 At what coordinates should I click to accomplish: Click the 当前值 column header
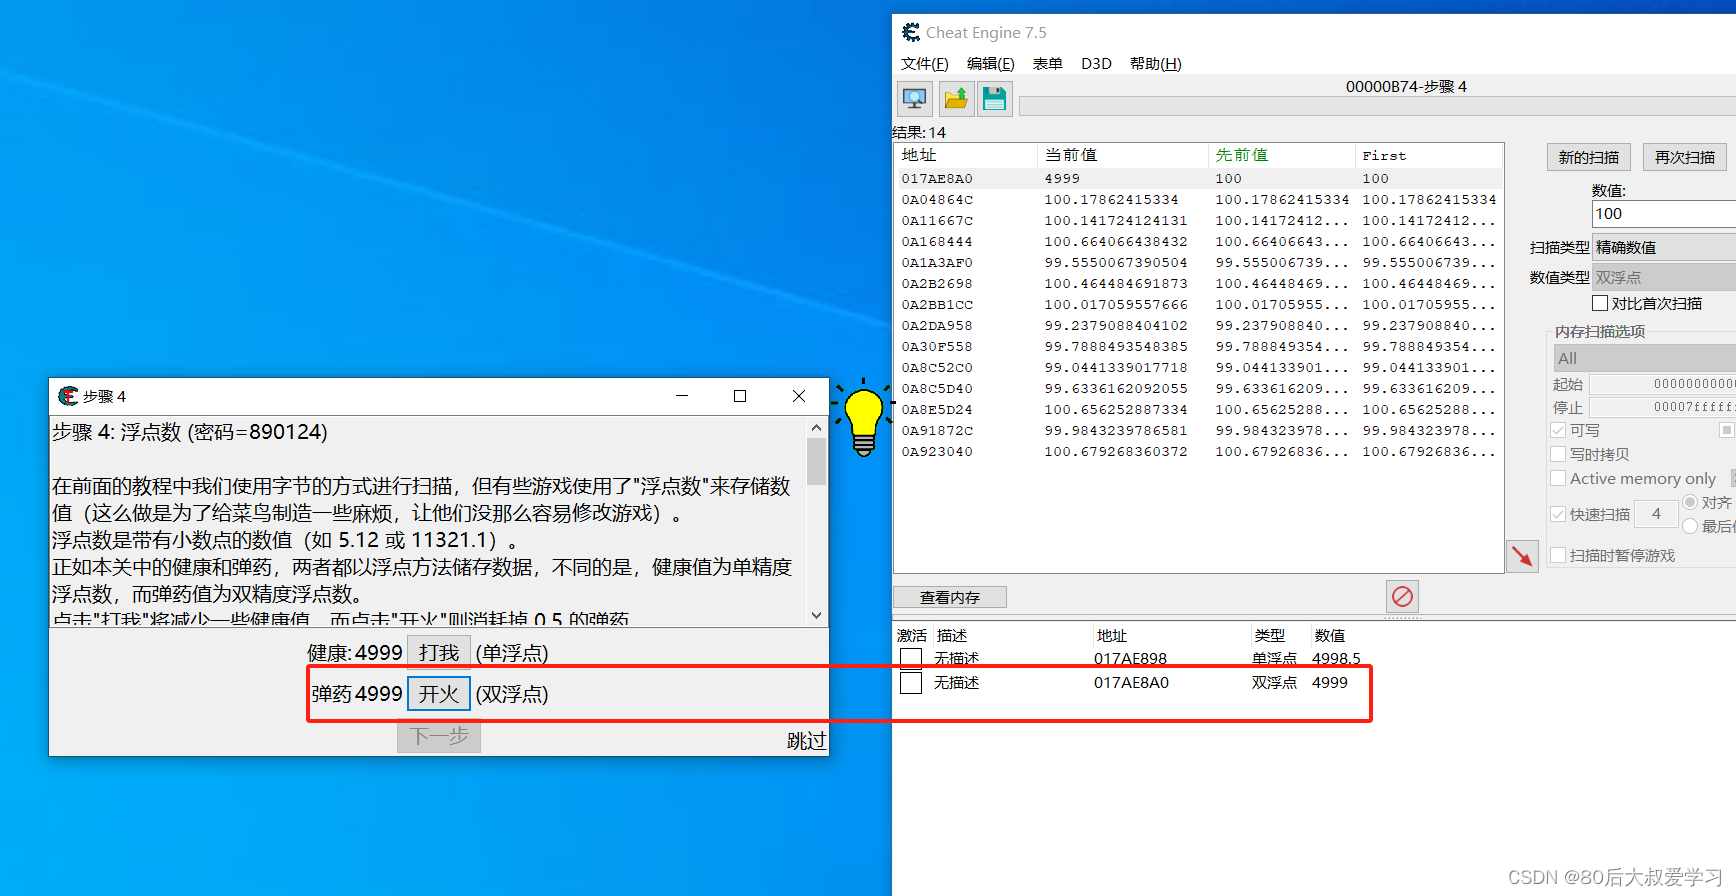click(1123, 155)
